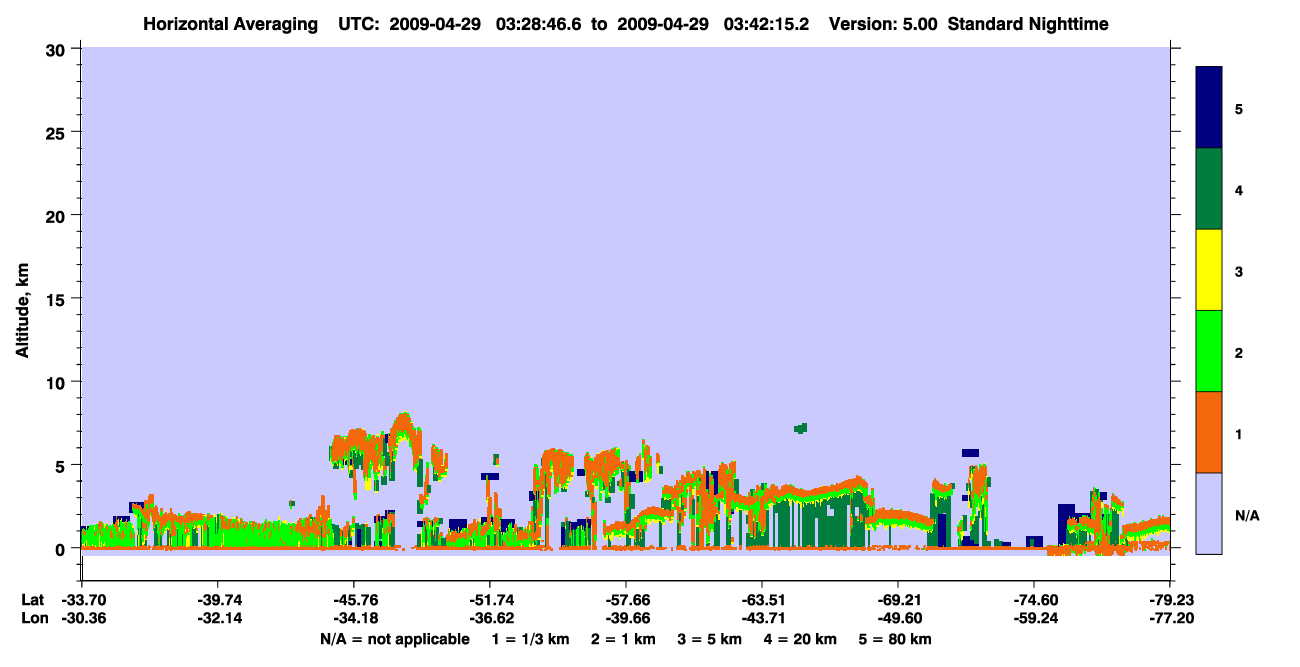Screen dimensions: 1300x667
Task: Click latitude value -74.60
Action: tap(1034, 600)
